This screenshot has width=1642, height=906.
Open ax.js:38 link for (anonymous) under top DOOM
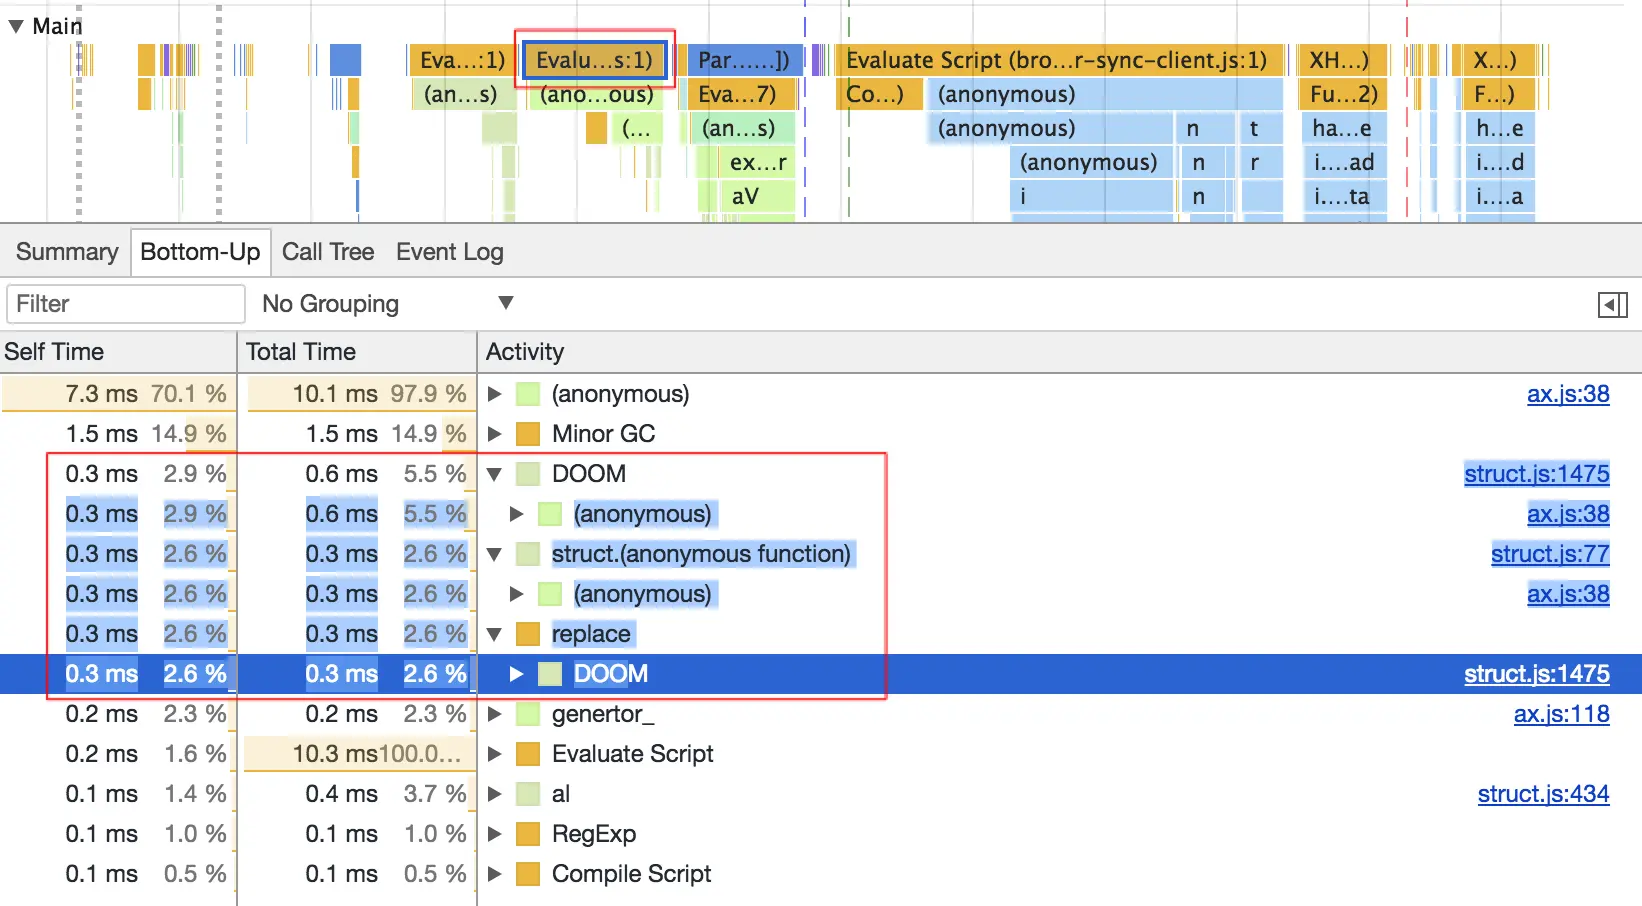click(1568, 514)
